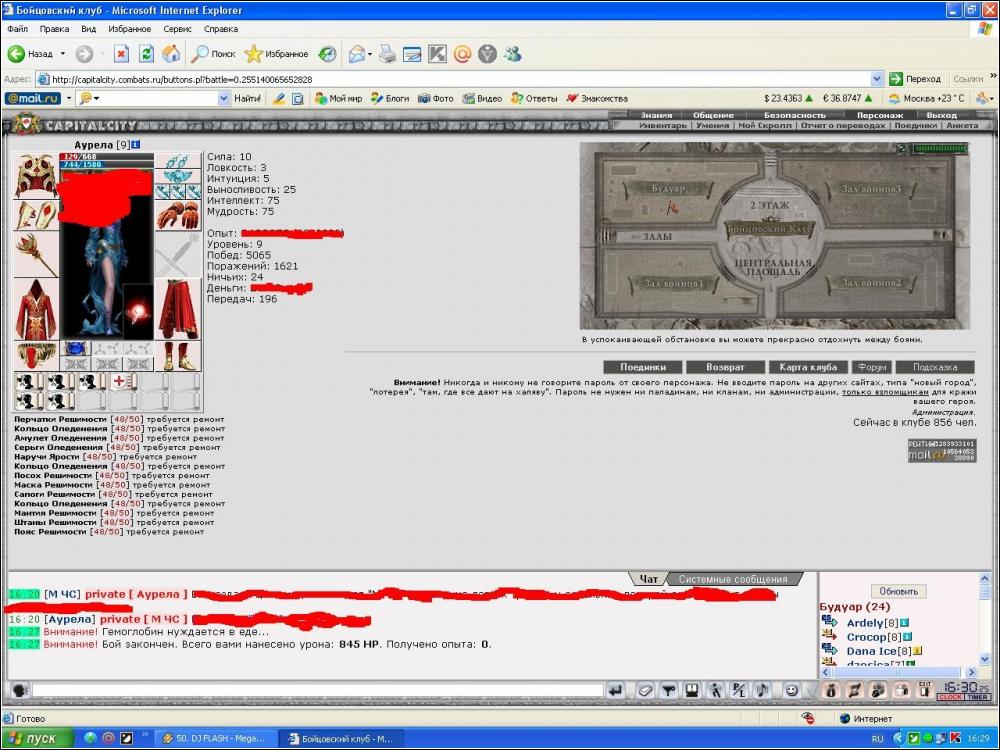Click the Пуск start button

coord(37,739)
